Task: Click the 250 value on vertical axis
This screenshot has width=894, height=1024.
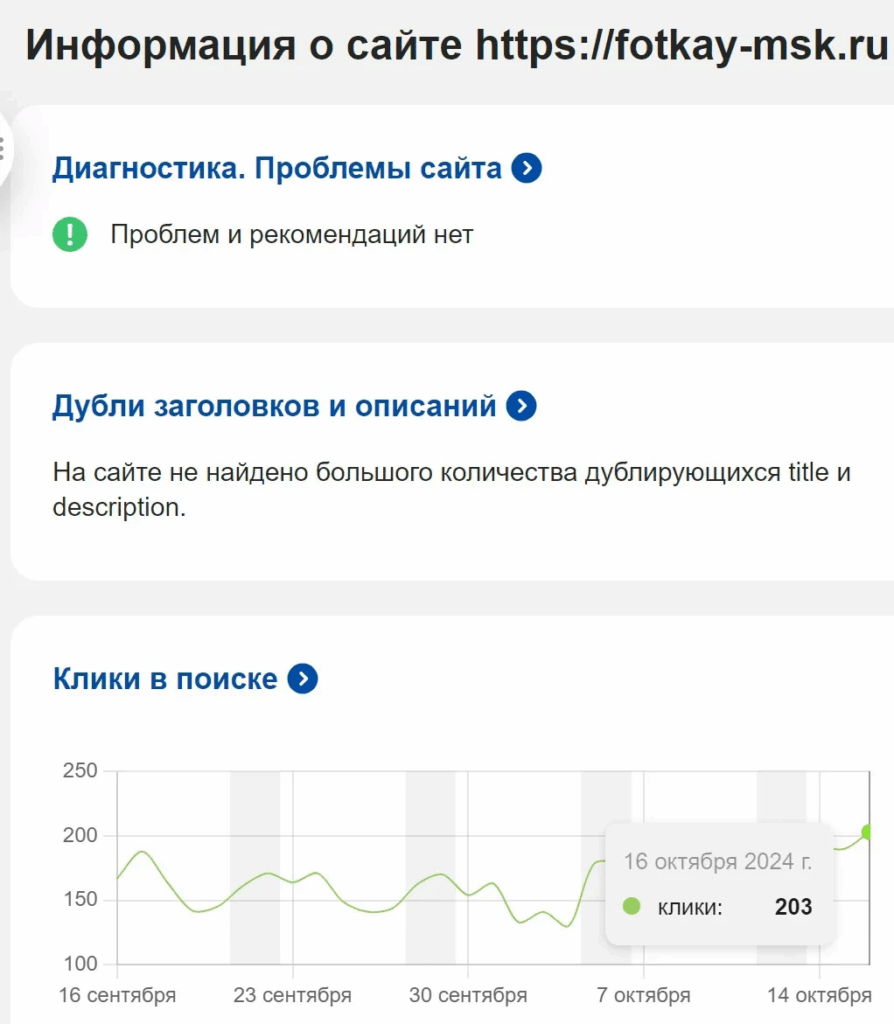Action: 80,770
